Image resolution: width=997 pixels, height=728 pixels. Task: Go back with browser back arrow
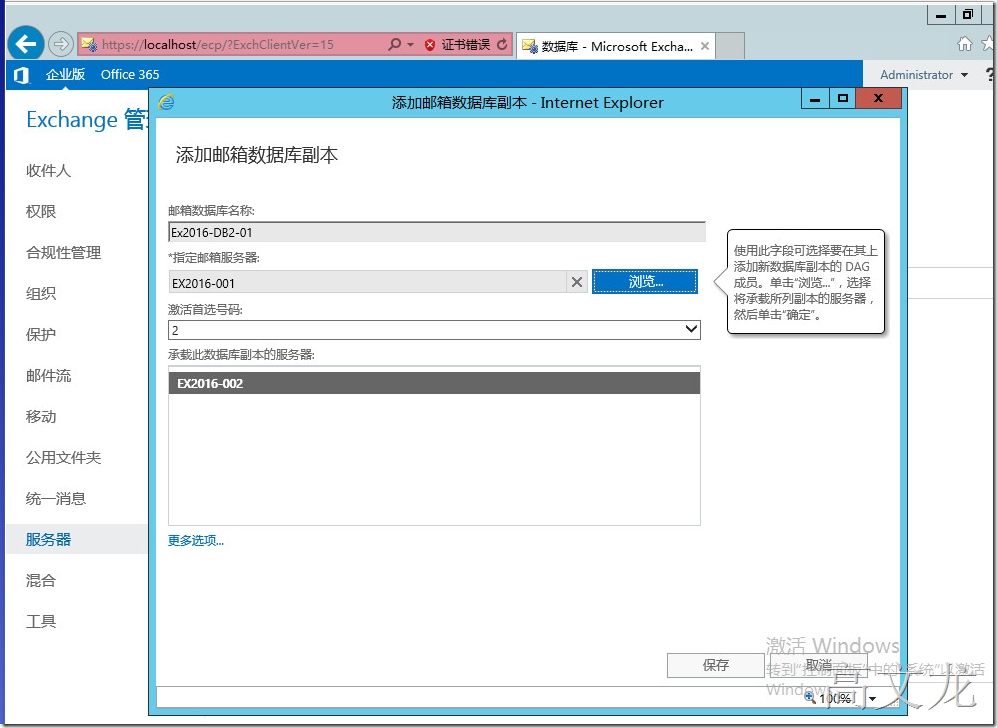(x=25, y=44)
